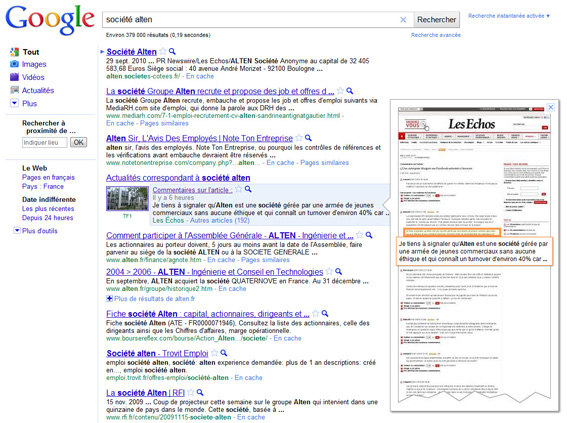The image size is (567, 423).
Task: Switch to Actualités results
Action: (38, 90)
